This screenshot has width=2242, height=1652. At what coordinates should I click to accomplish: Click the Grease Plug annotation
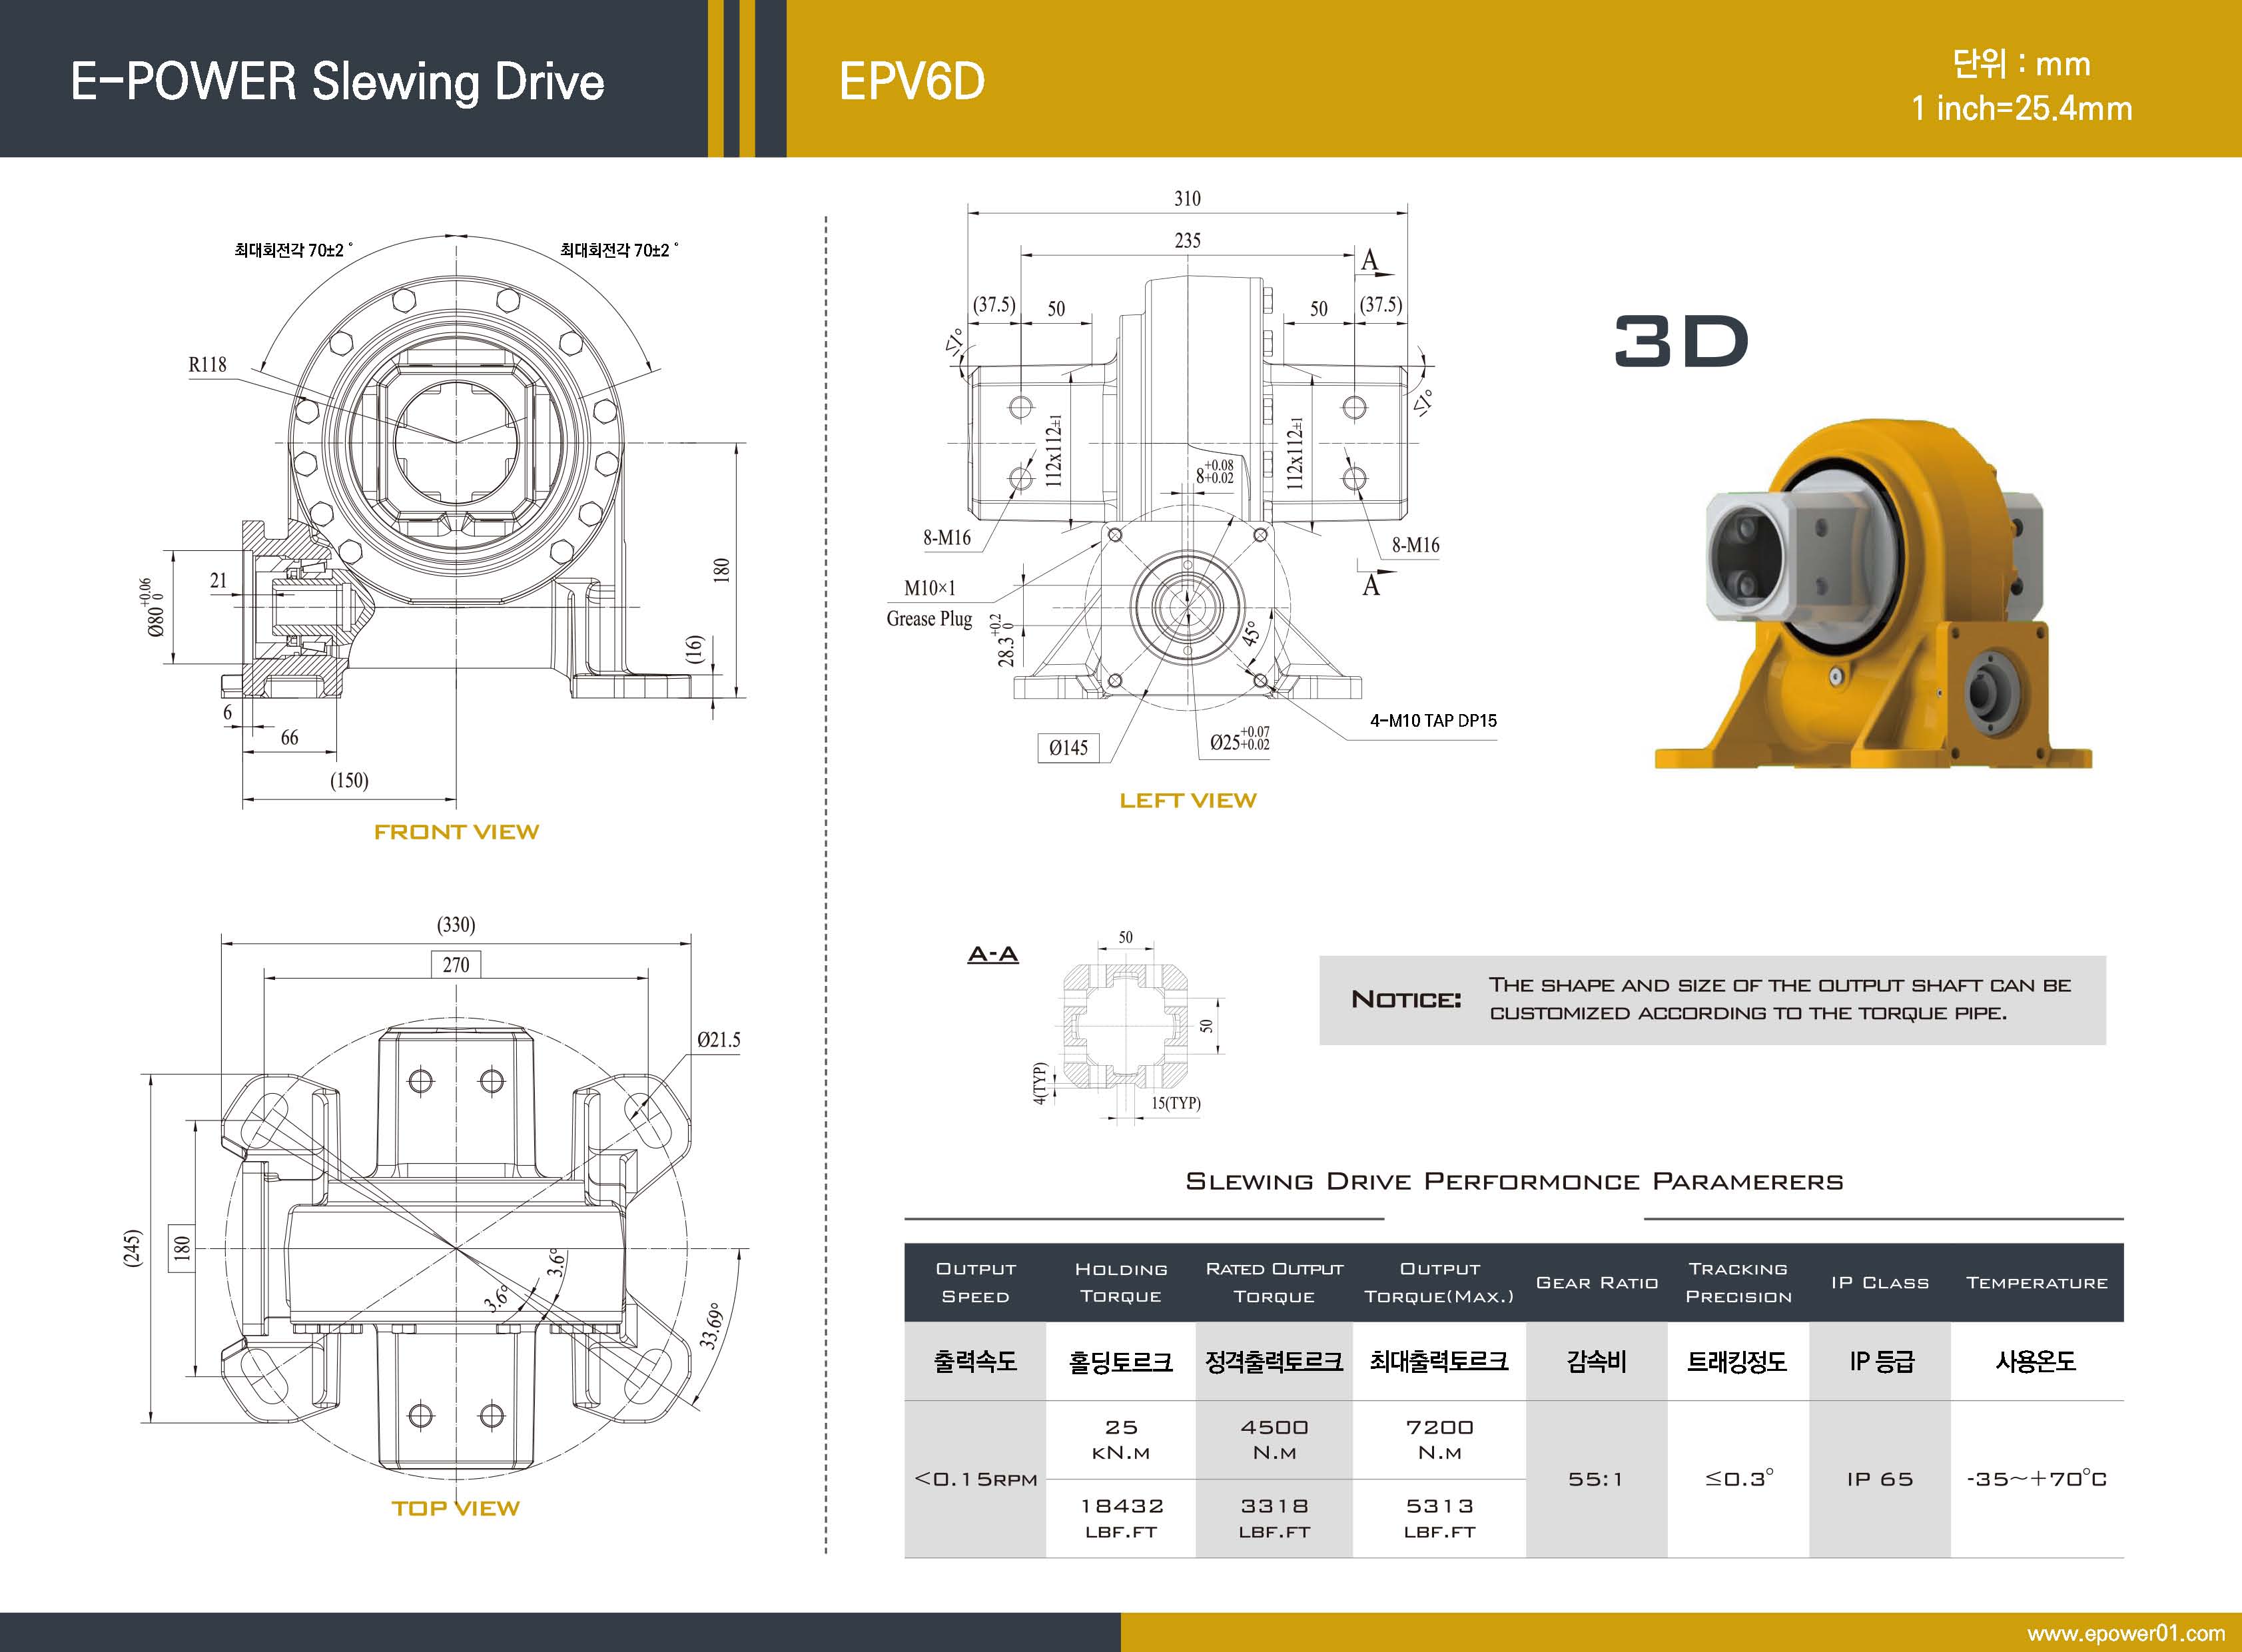tap(929, 618)
